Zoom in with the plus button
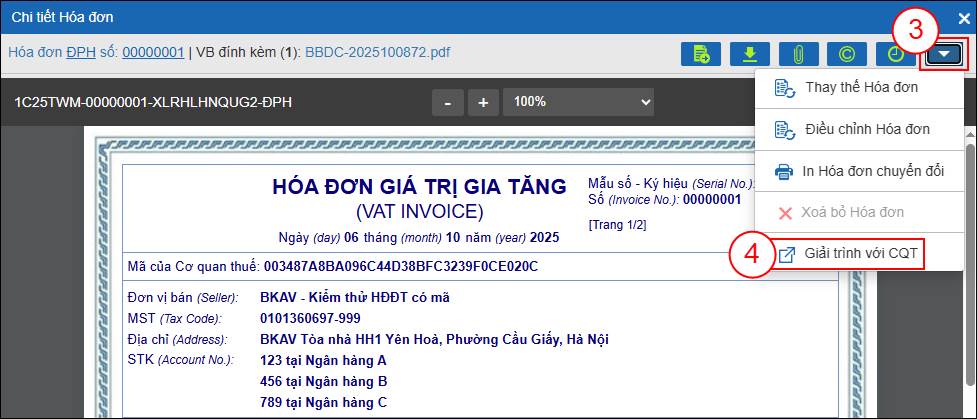This screenshot has height=419, width=977. click(483, 102)
